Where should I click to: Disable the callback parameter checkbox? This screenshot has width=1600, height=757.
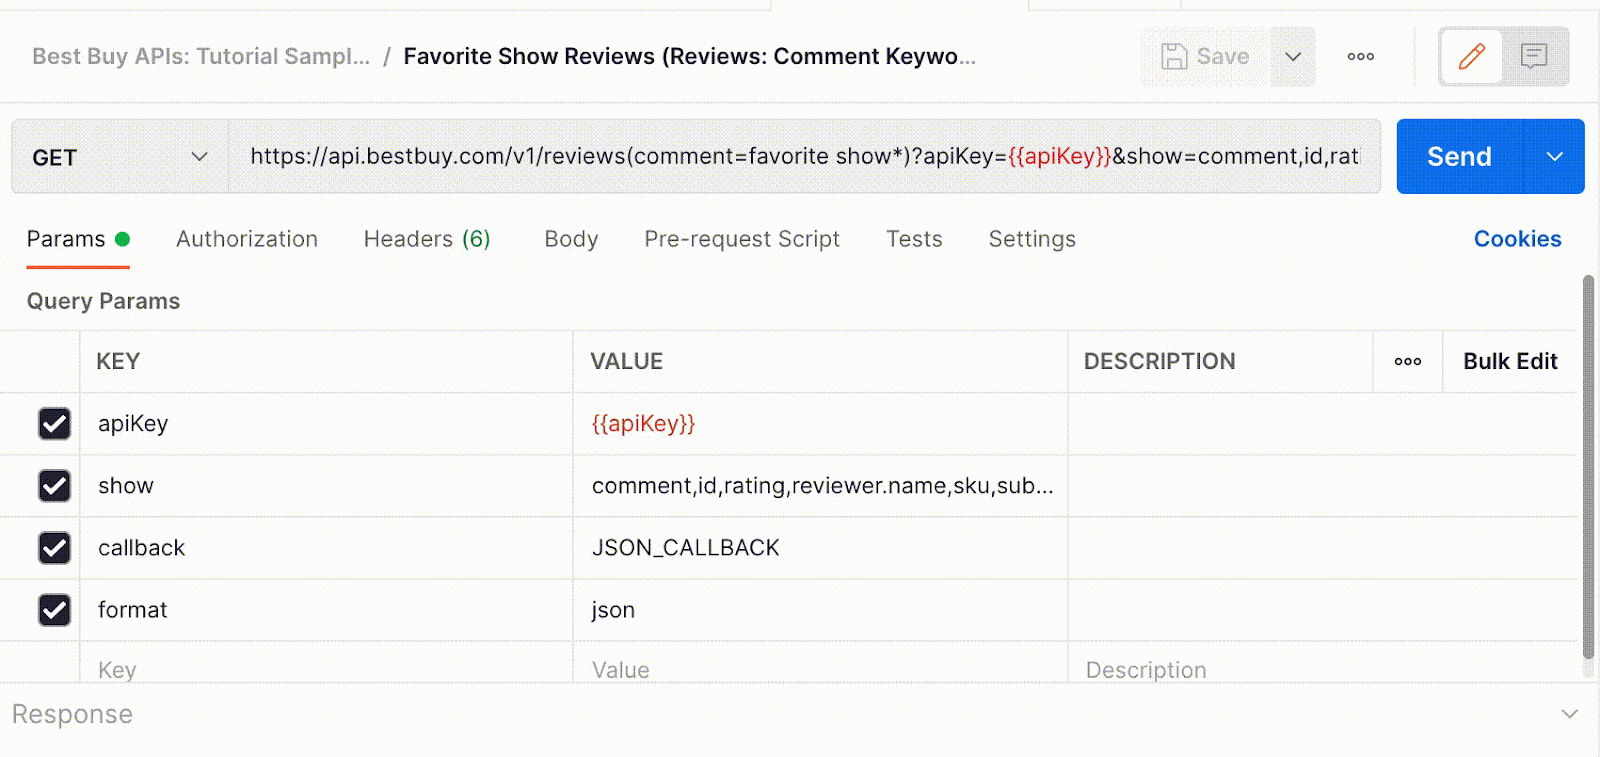click(54, 548)
